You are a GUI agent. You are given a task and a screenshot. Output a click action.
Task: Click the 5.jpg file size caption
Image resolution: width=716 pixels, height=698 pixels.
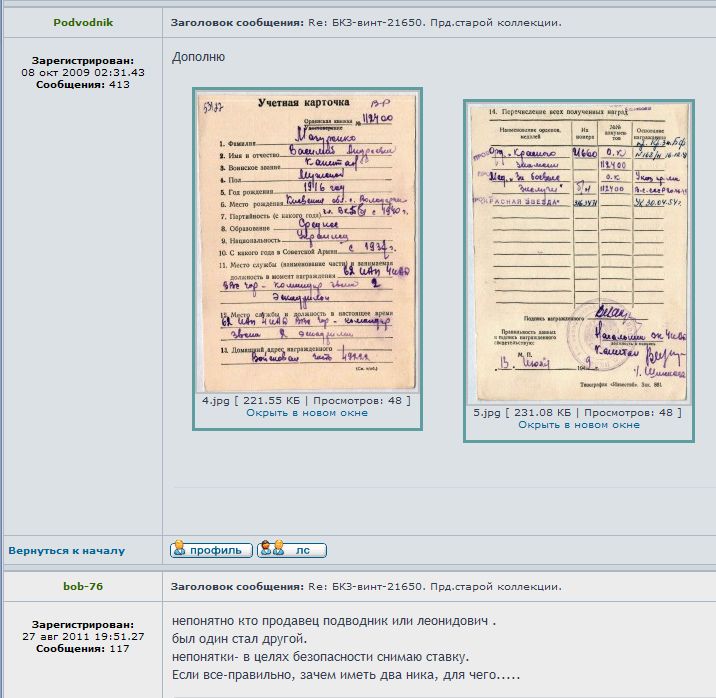[x=578, y=412]
